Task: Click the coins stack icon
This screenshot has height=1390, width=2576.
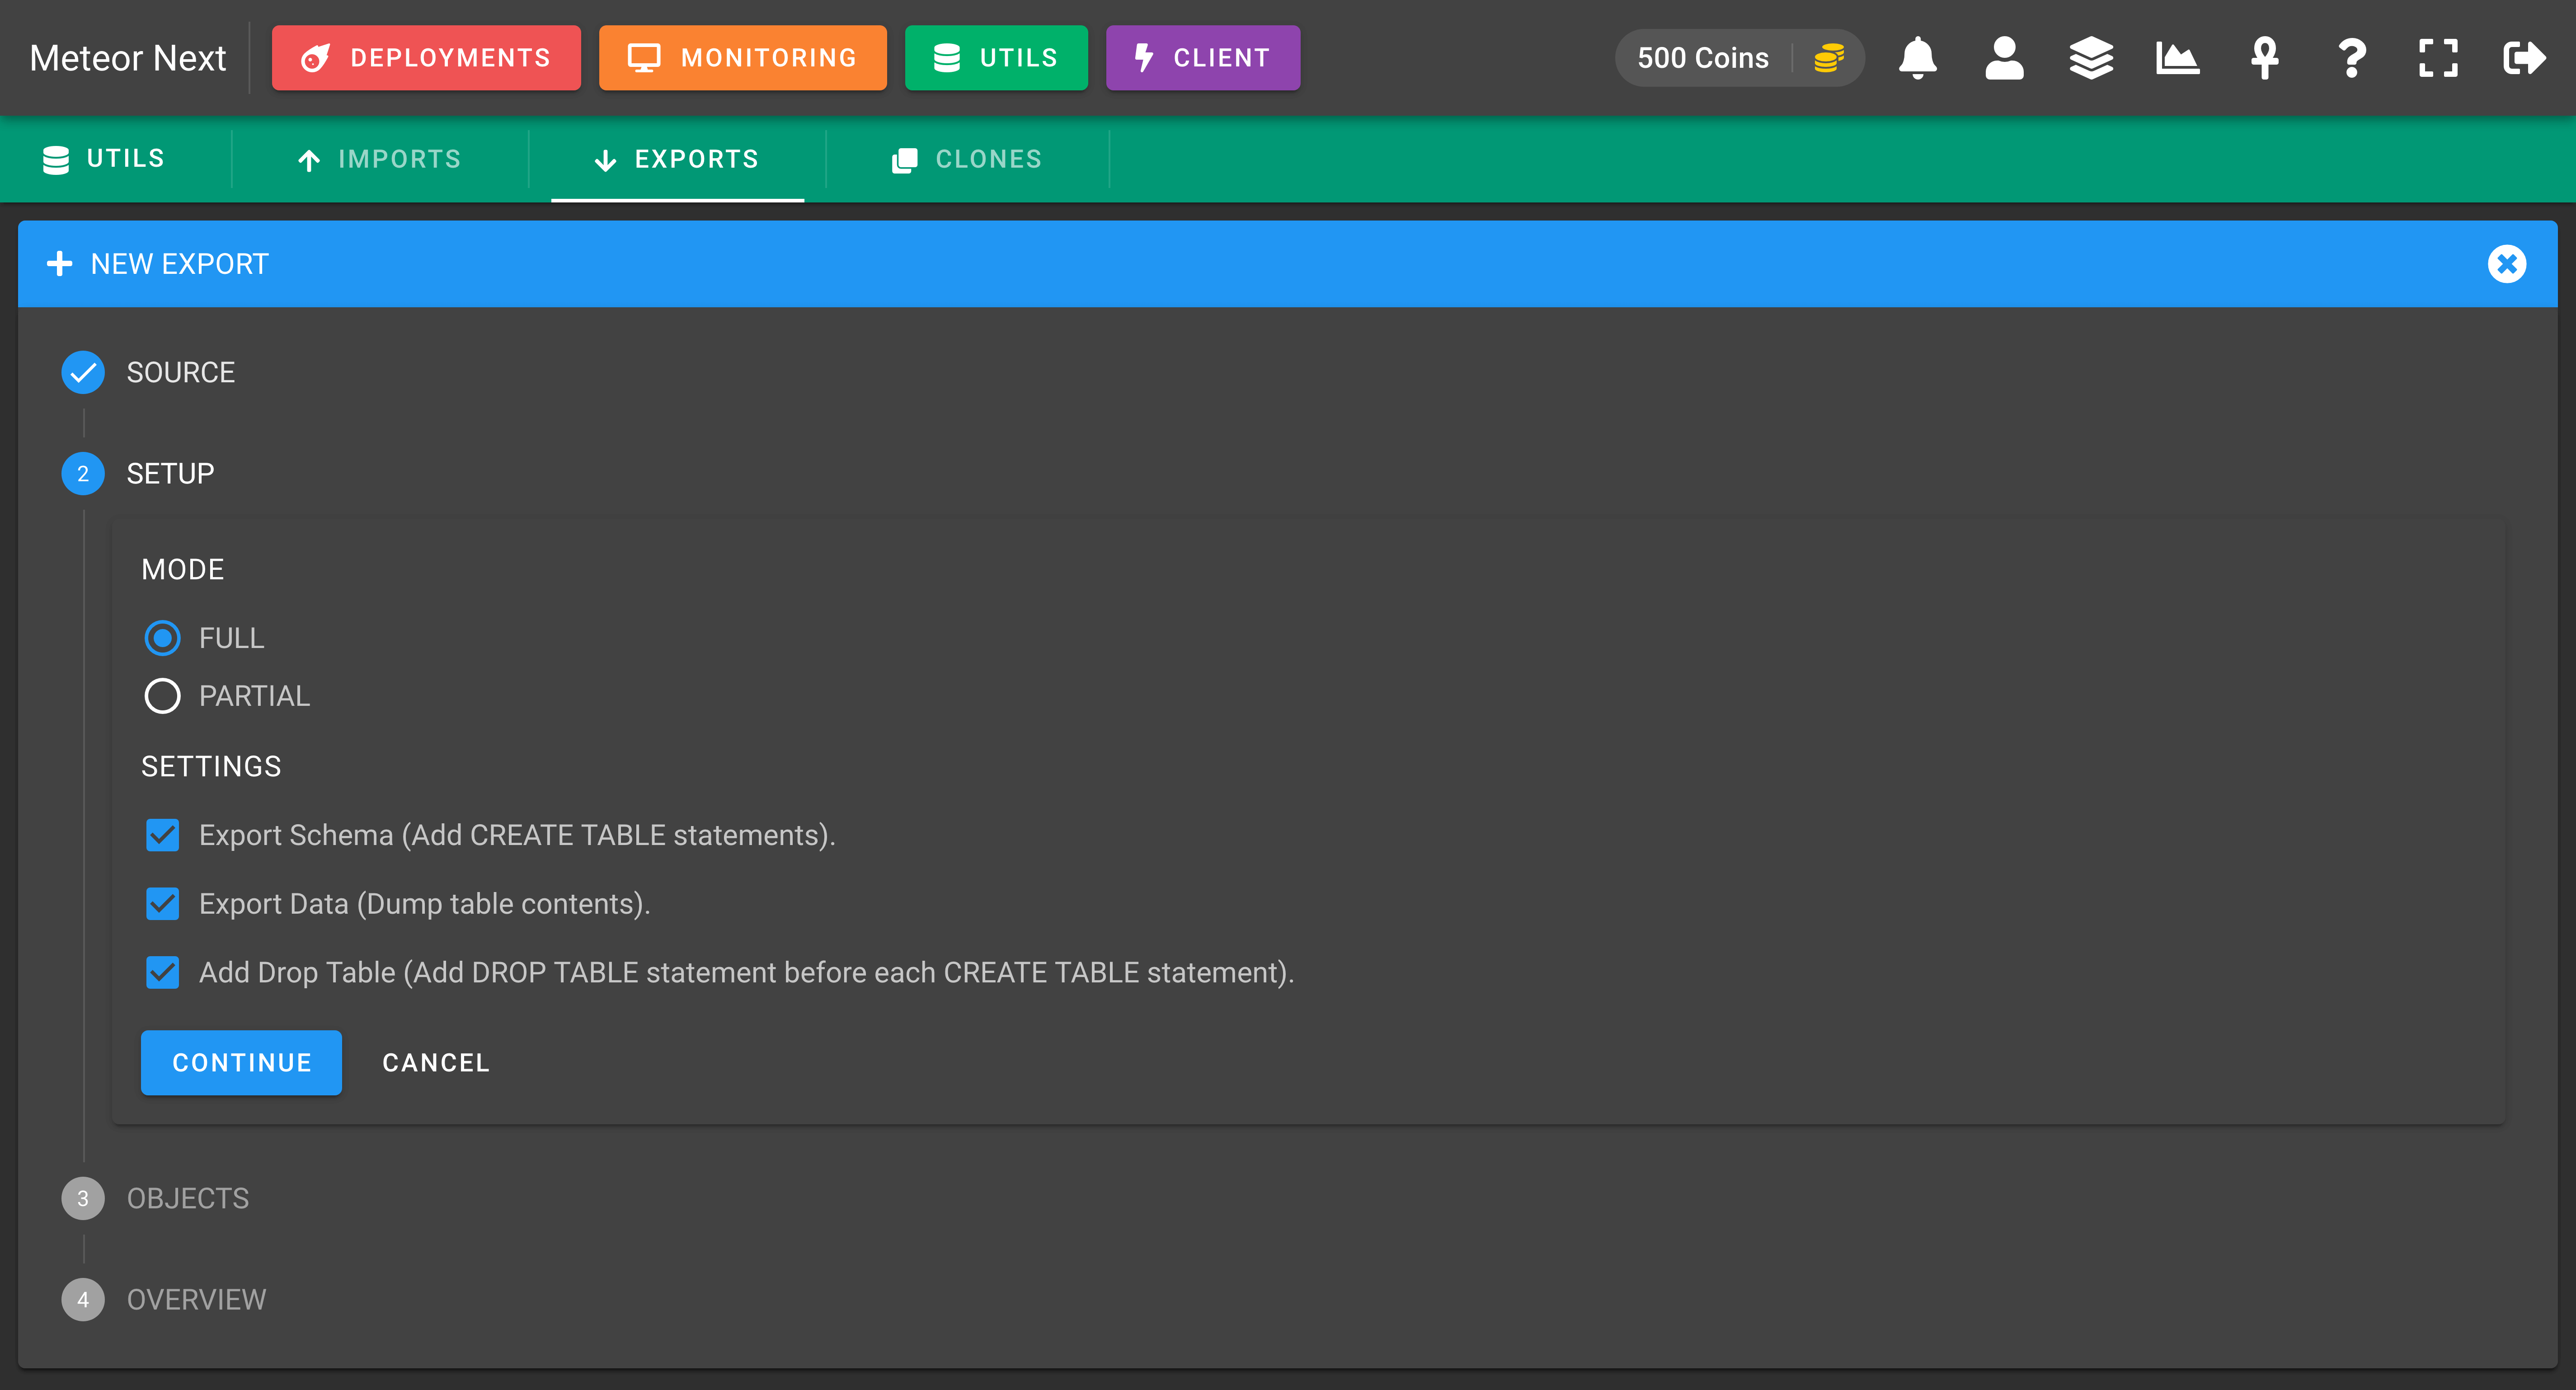Action: pyautogui.click(x=1829, y=58)
